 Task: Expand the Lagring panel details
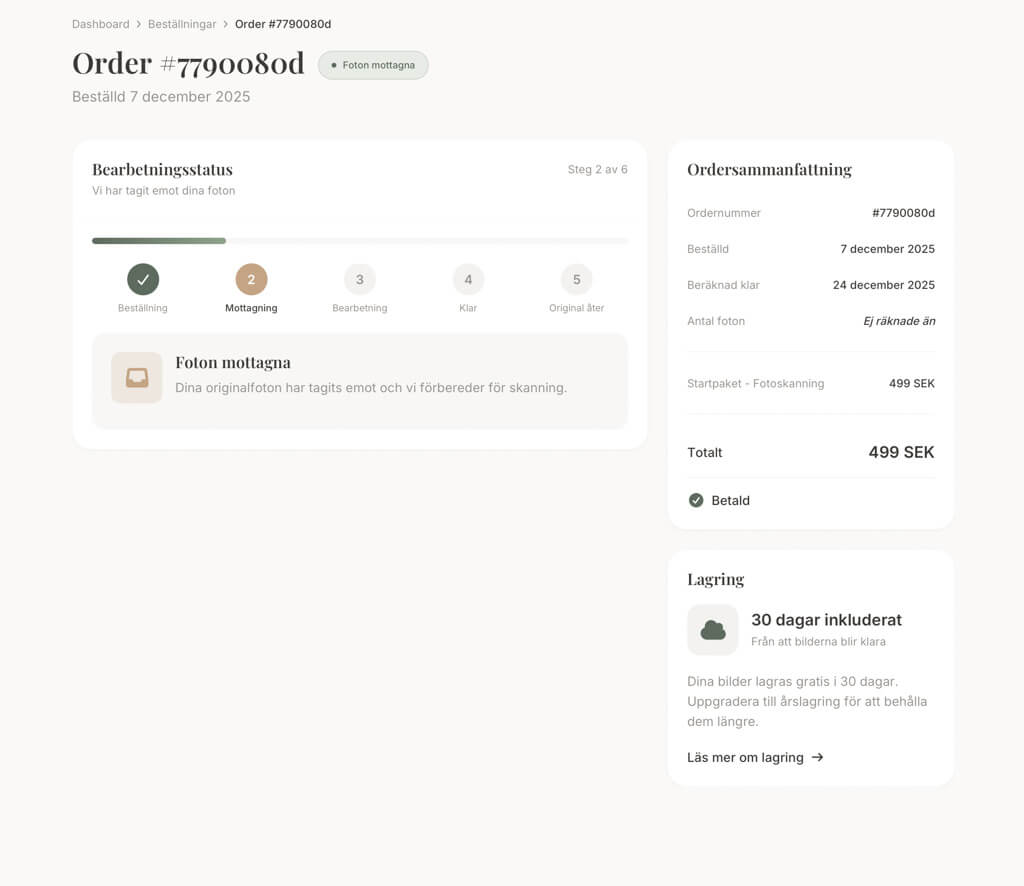[715, 579]
